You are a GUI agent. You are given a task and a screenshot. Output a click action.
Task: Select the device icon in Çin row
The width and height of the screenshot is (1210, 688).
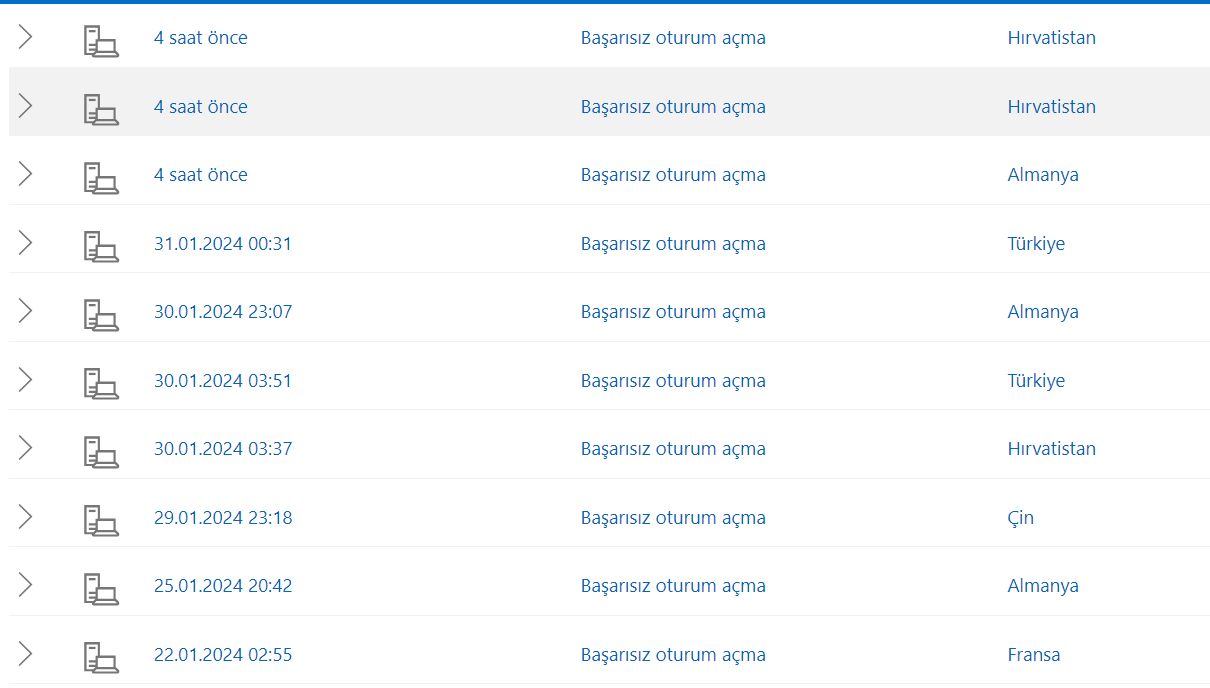click(x=100, y=519)
